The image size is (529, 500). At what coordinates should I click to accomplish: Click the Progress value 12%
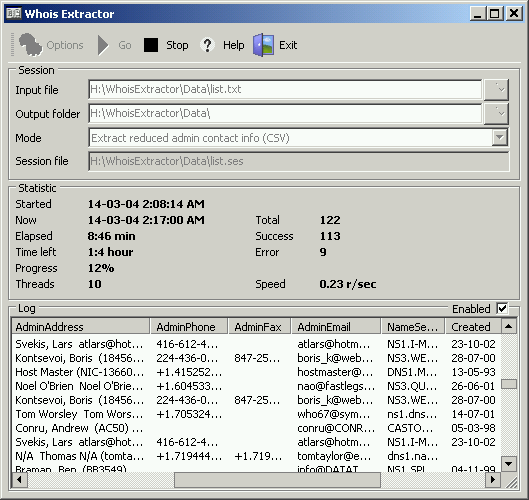pyautogui.click(x=101, y=268)
